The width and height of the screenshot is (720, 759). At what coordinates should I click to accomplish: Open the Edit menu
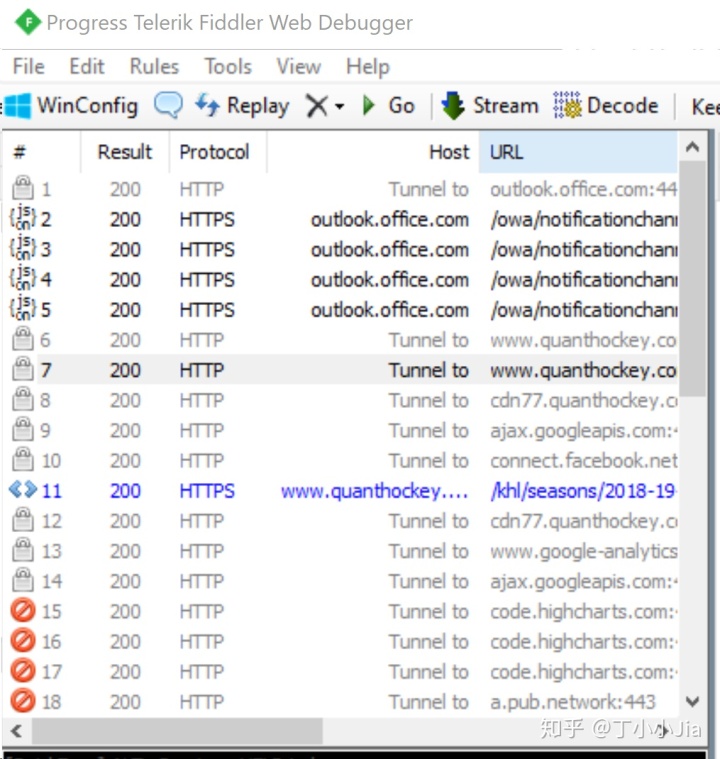pos(87,66)
